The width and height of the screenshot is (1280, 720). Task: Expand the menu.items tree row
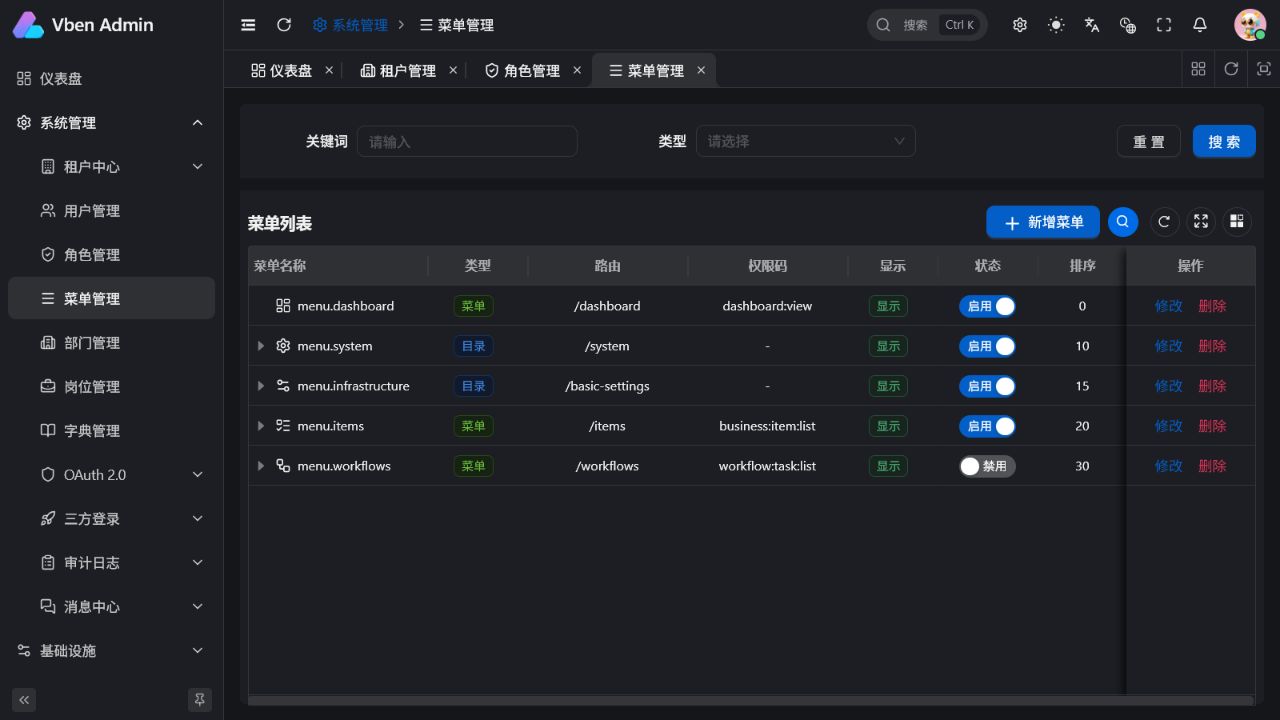tap(261, 426)
